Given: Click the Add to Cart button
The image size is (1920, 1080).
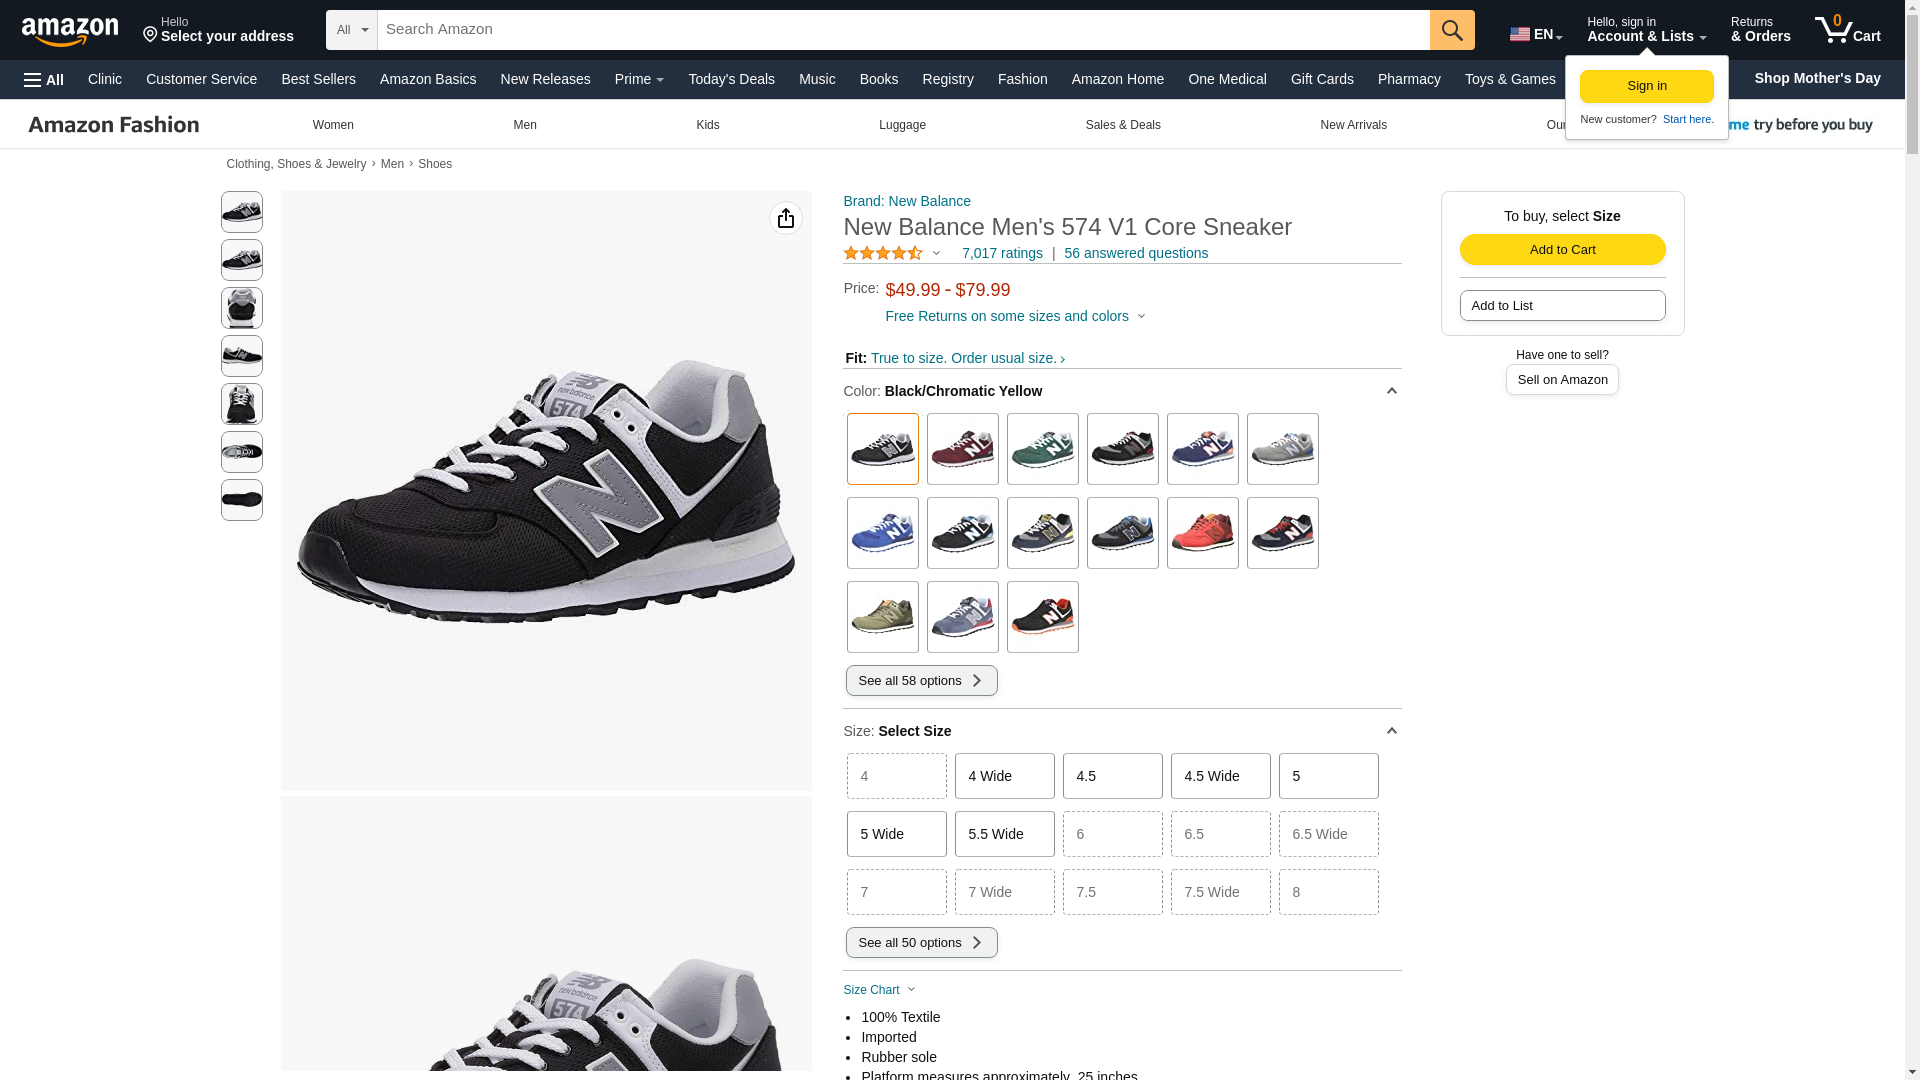Looking at the screenshot, I should pyautogui.click(x=1562, y=250).
